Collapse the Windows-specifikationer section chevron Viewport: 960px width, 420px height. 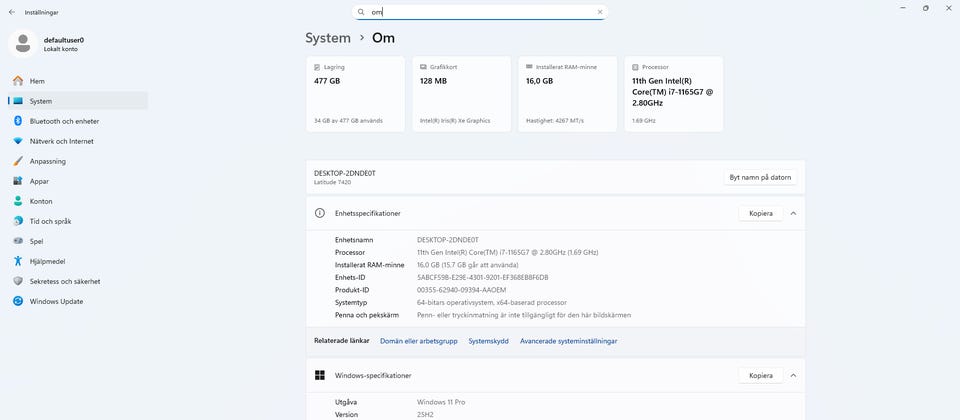pyautogui.click(x=793, y=375)
